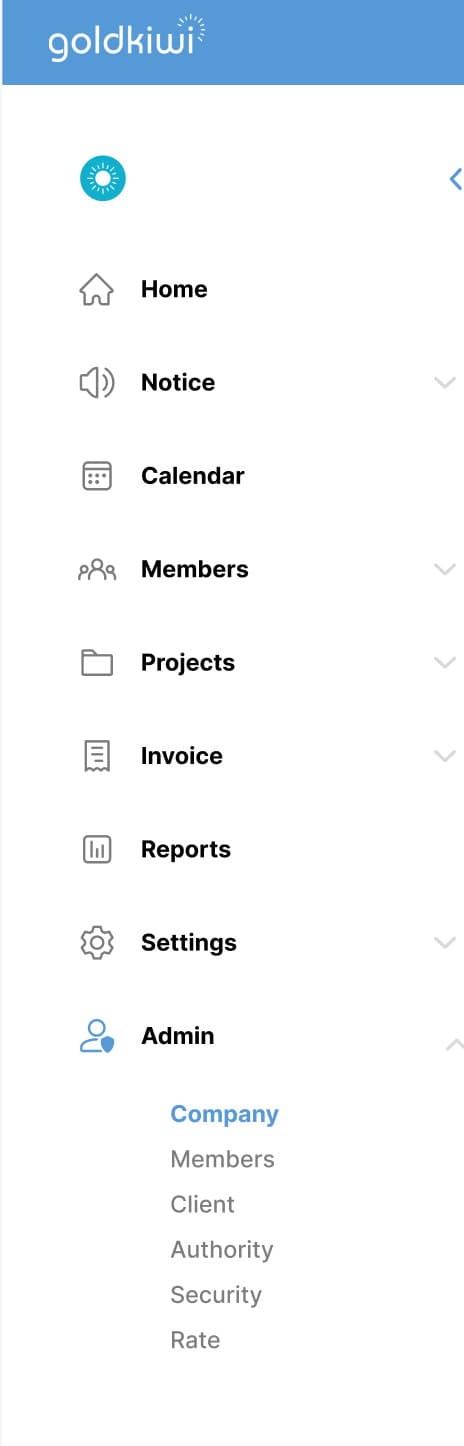Collapse the sidebar with left chevron

[455, 179]
